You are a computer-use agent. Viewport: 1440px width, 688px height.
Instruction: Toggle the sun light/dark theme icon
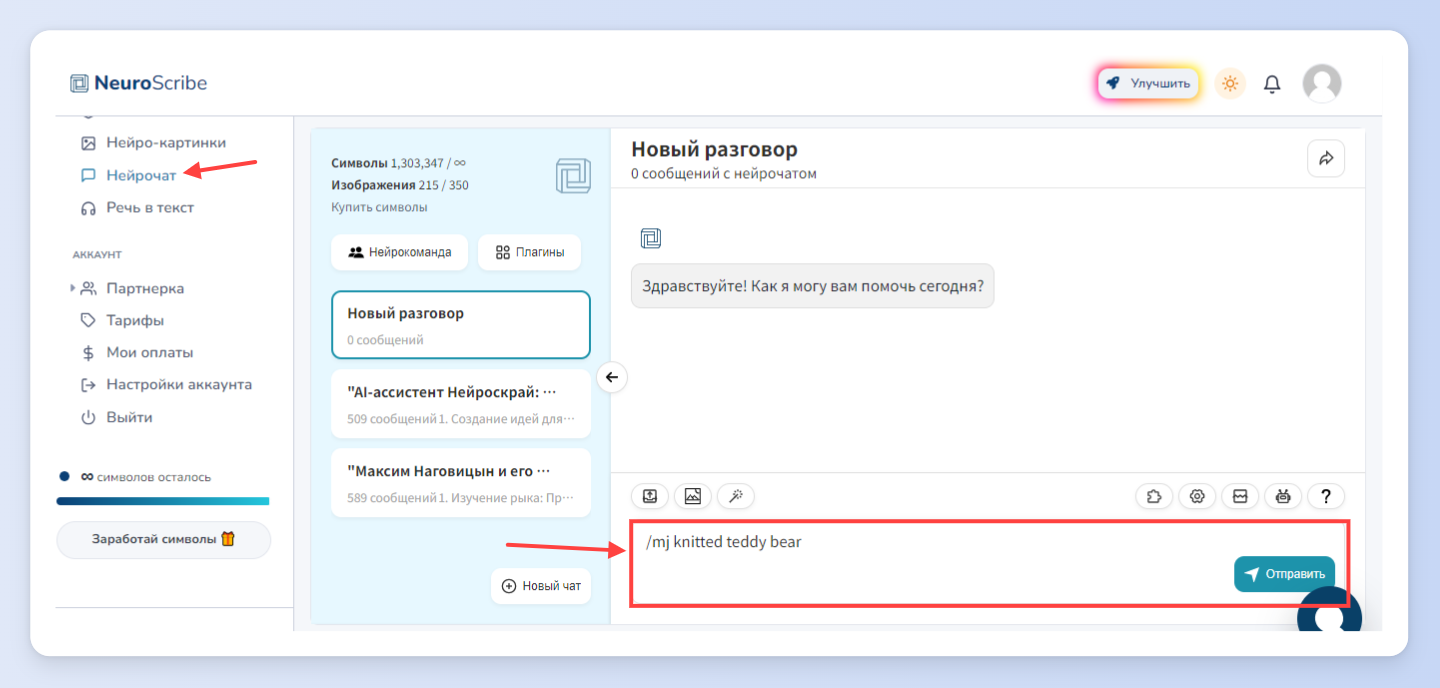1230,84
